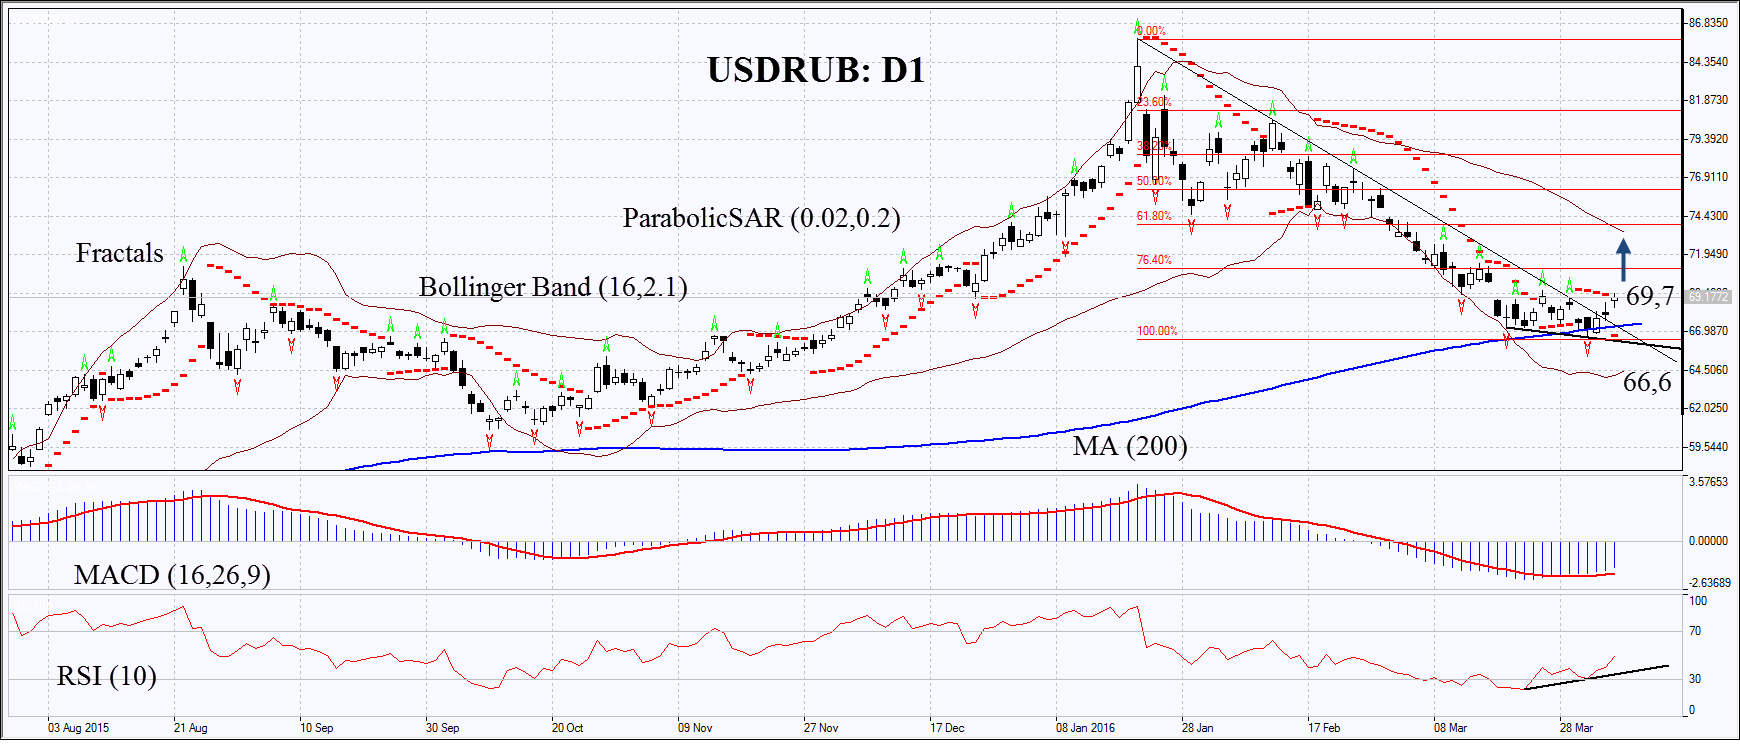Select the 28 Jan date label
The width and height of the screenshot is (1740, 750).
[1197, 728]
